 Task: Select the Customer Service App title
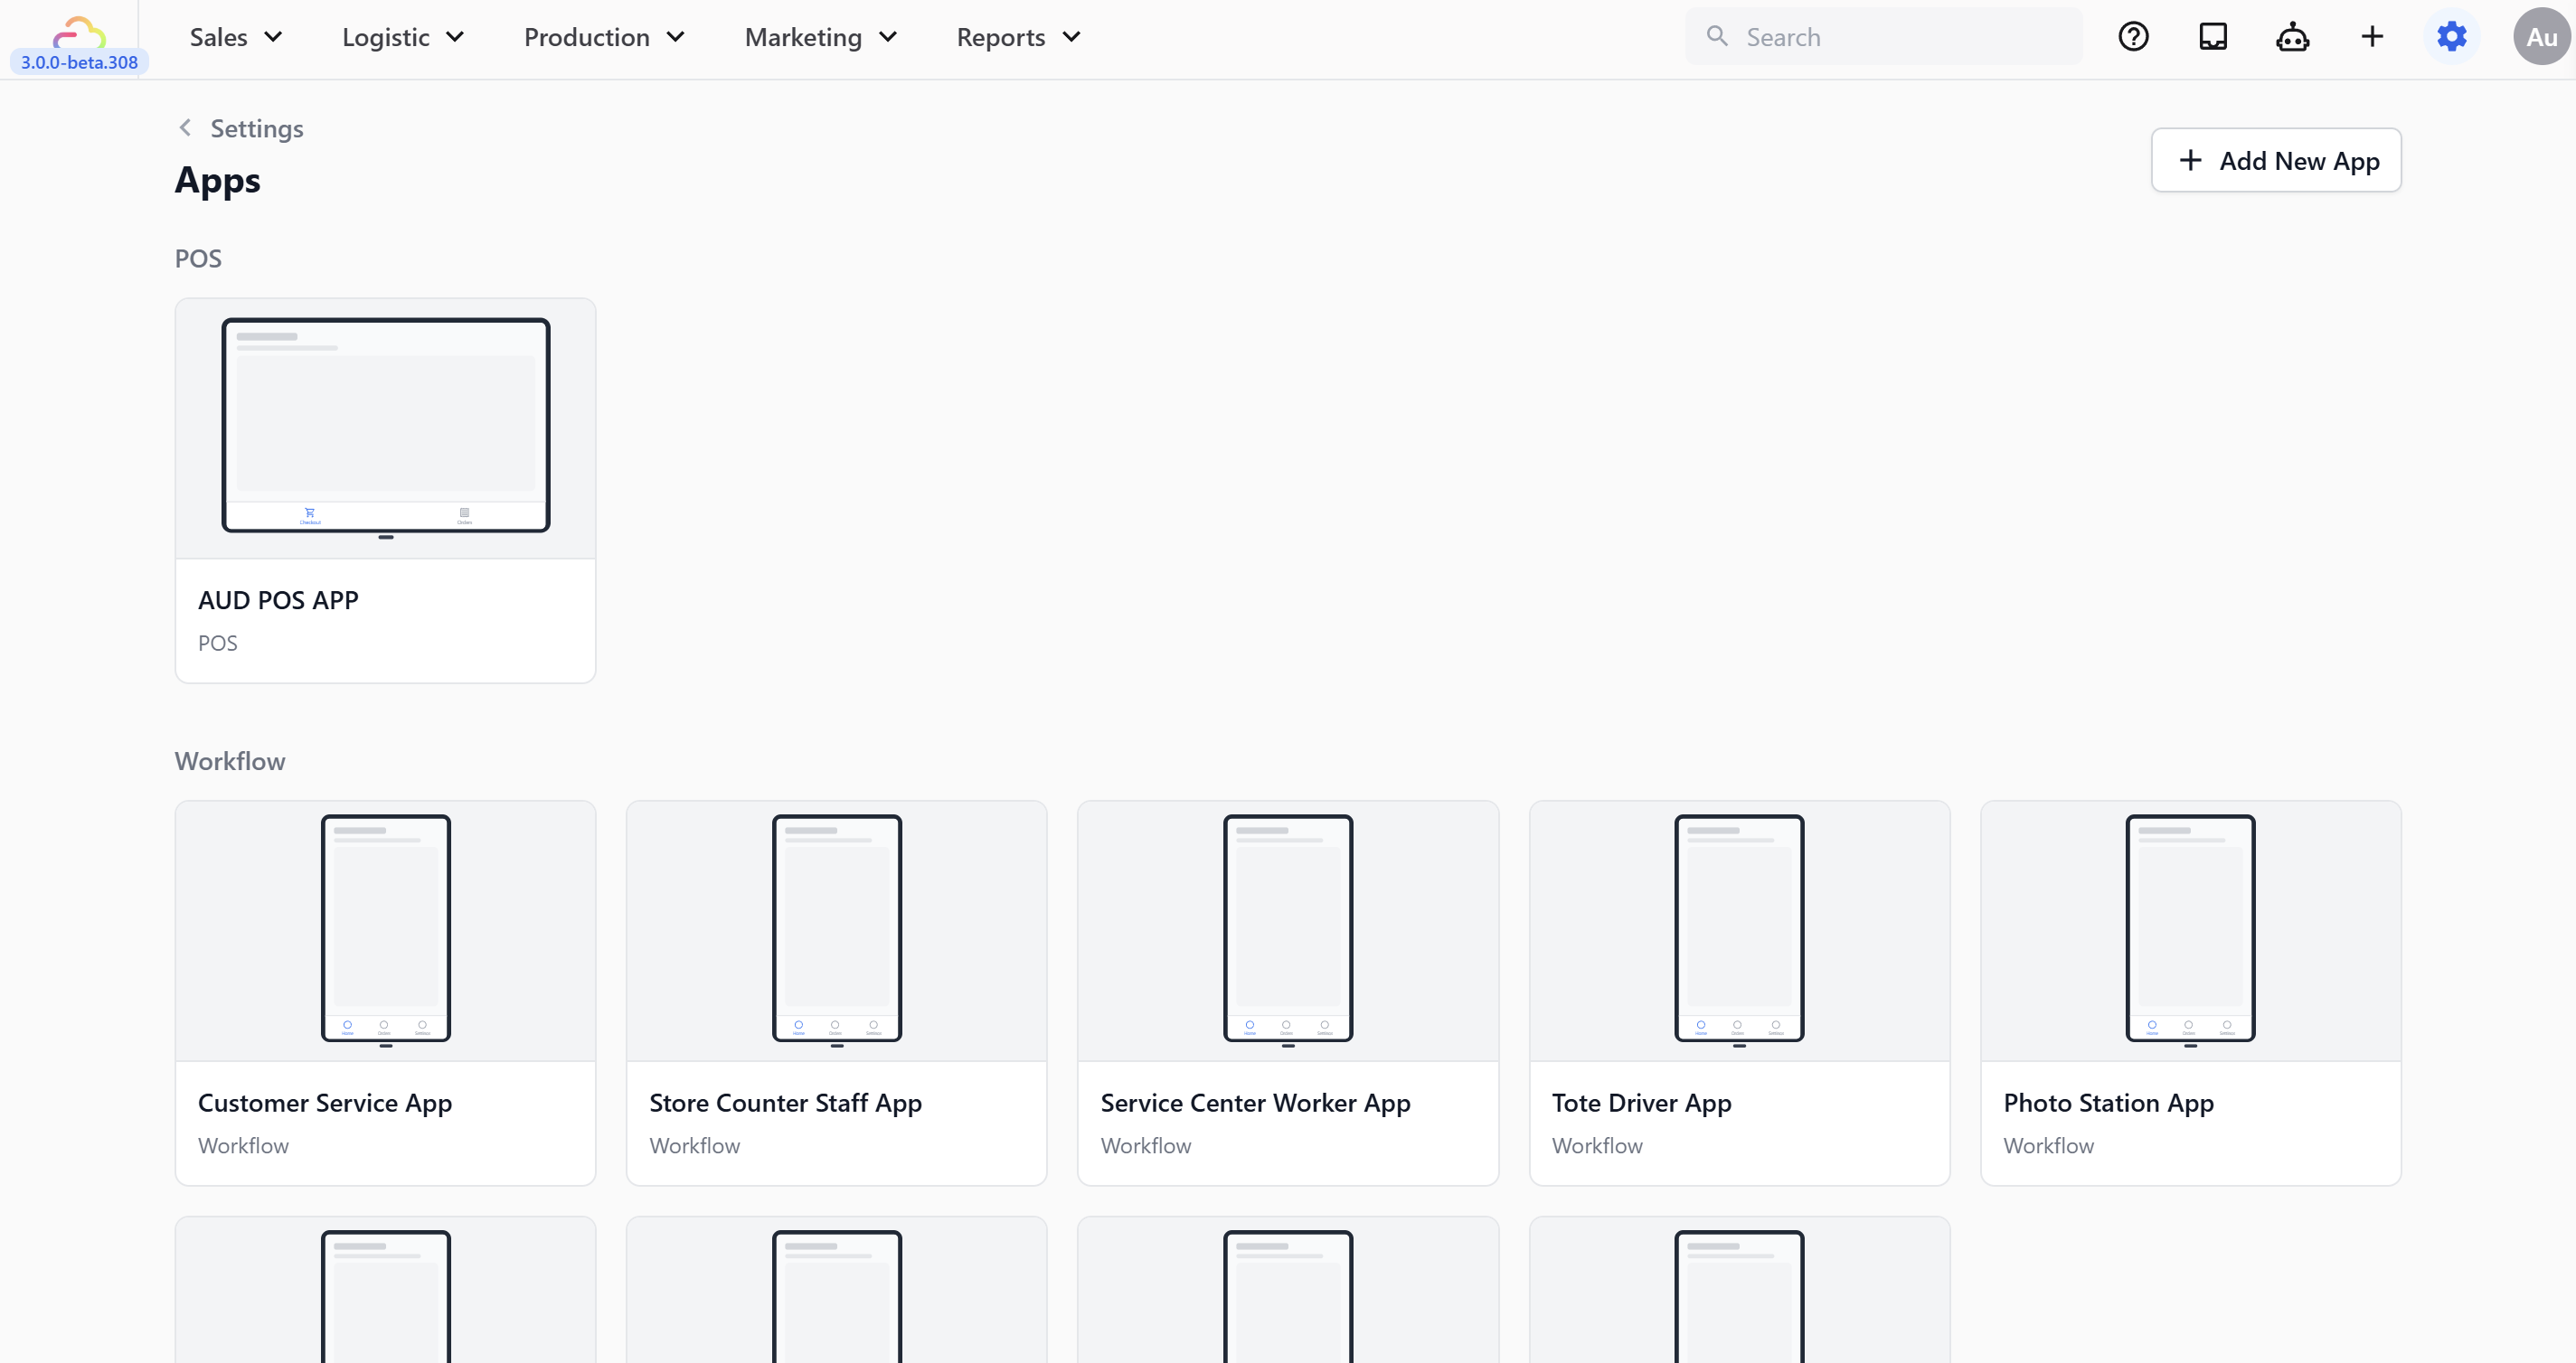tap(325, 1103)
